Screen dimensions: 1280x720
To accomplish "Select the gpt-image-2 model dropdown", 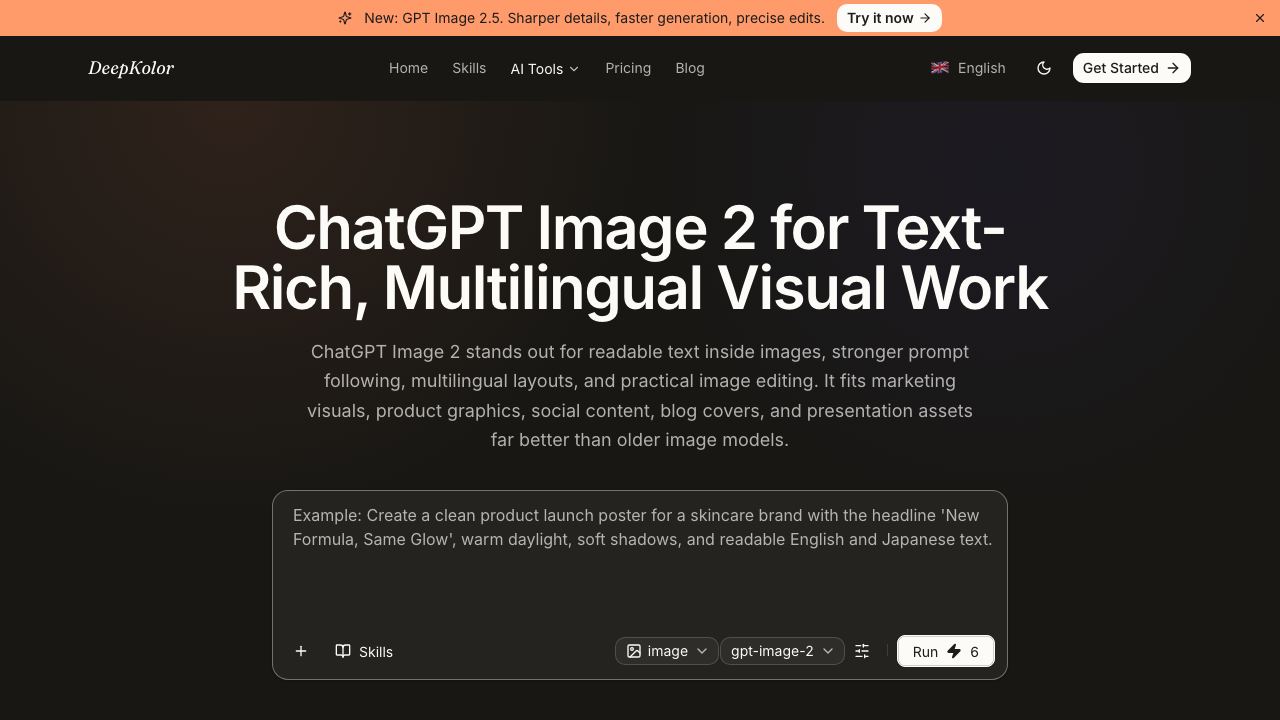I will tap(782, 651).
